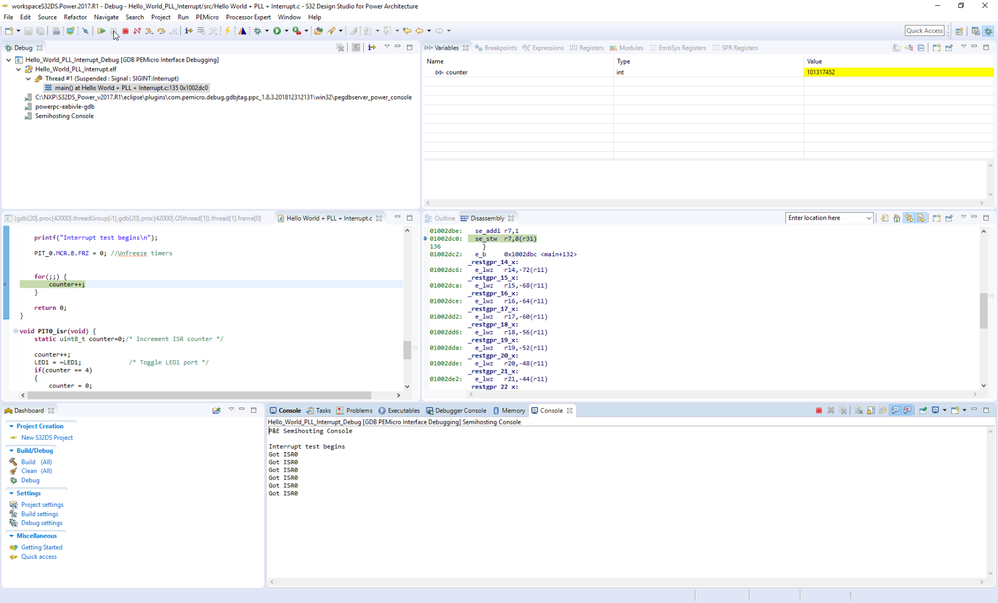The width and height of the screenshot is (998, 603).
Task: Click the Step Over toolbar icon
Action: tap(161, 31)
